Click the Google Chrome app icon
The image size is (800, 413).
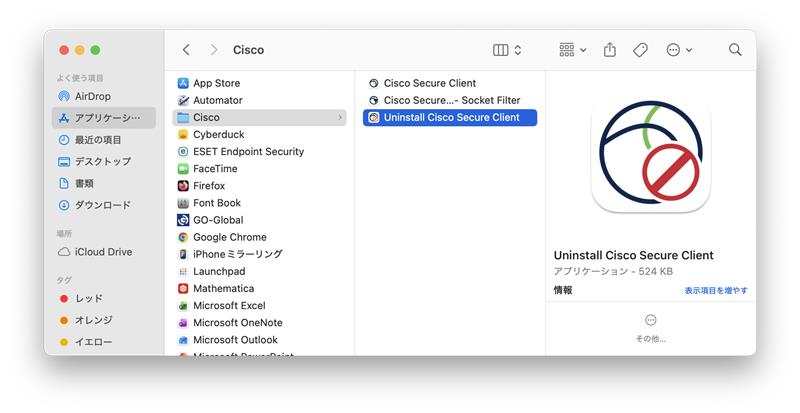[183, 237]
